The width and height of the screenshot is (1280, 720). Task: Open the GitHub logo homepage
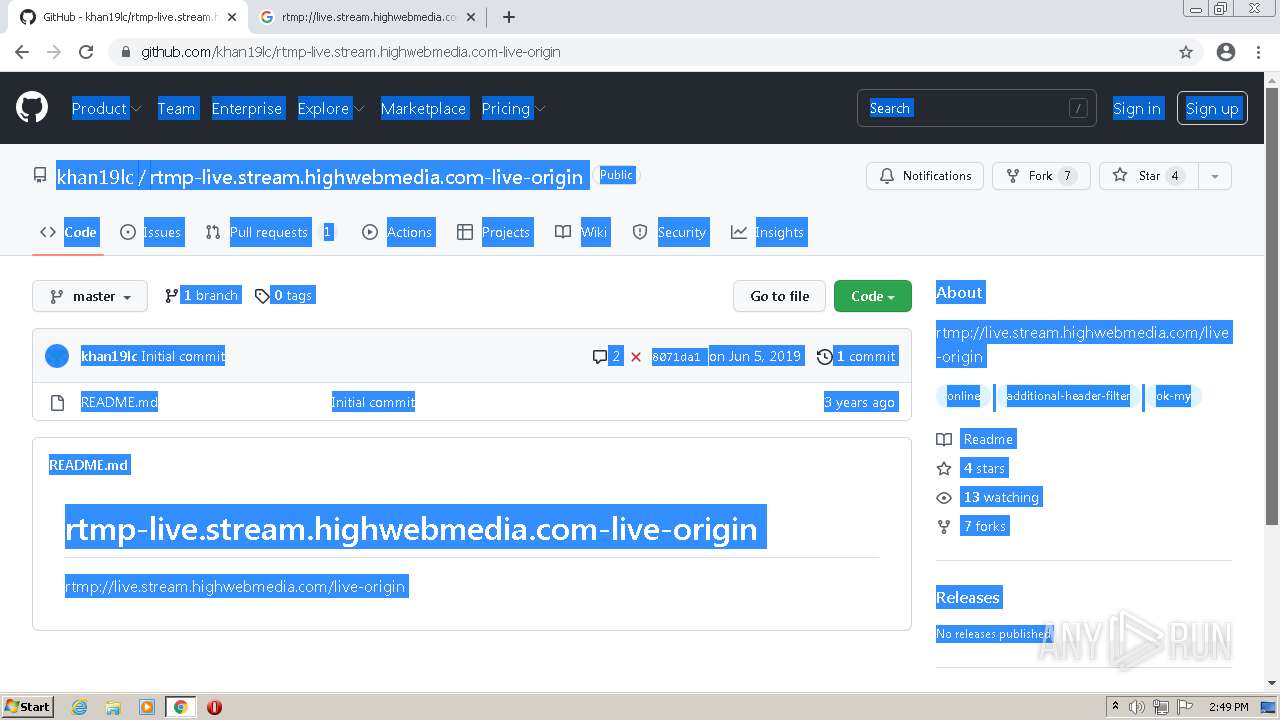tap(32, 108)
